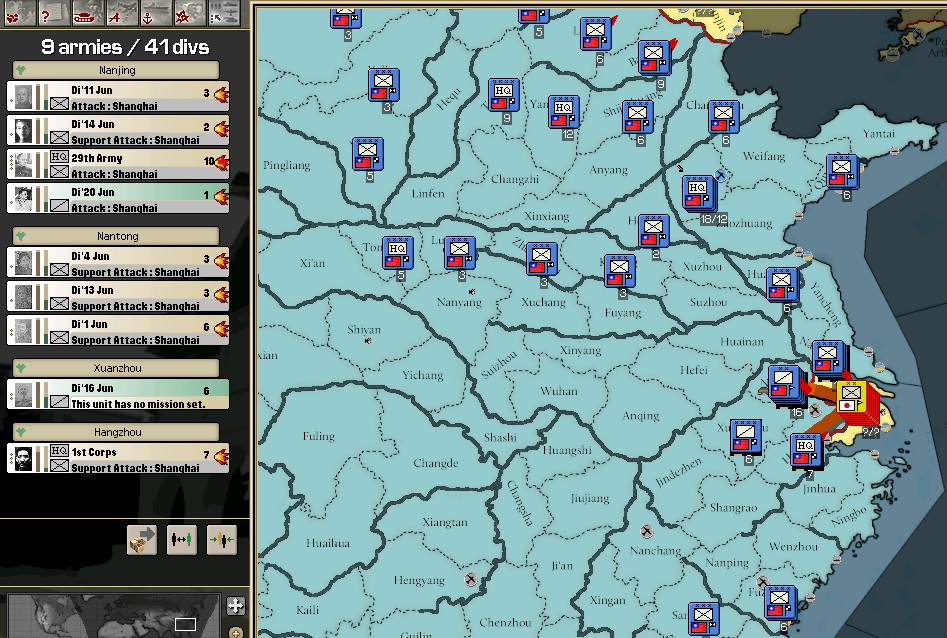This screenshot has height=638, width=947.
Task: Select the Changde province on the map
Action: pos(435,463)
